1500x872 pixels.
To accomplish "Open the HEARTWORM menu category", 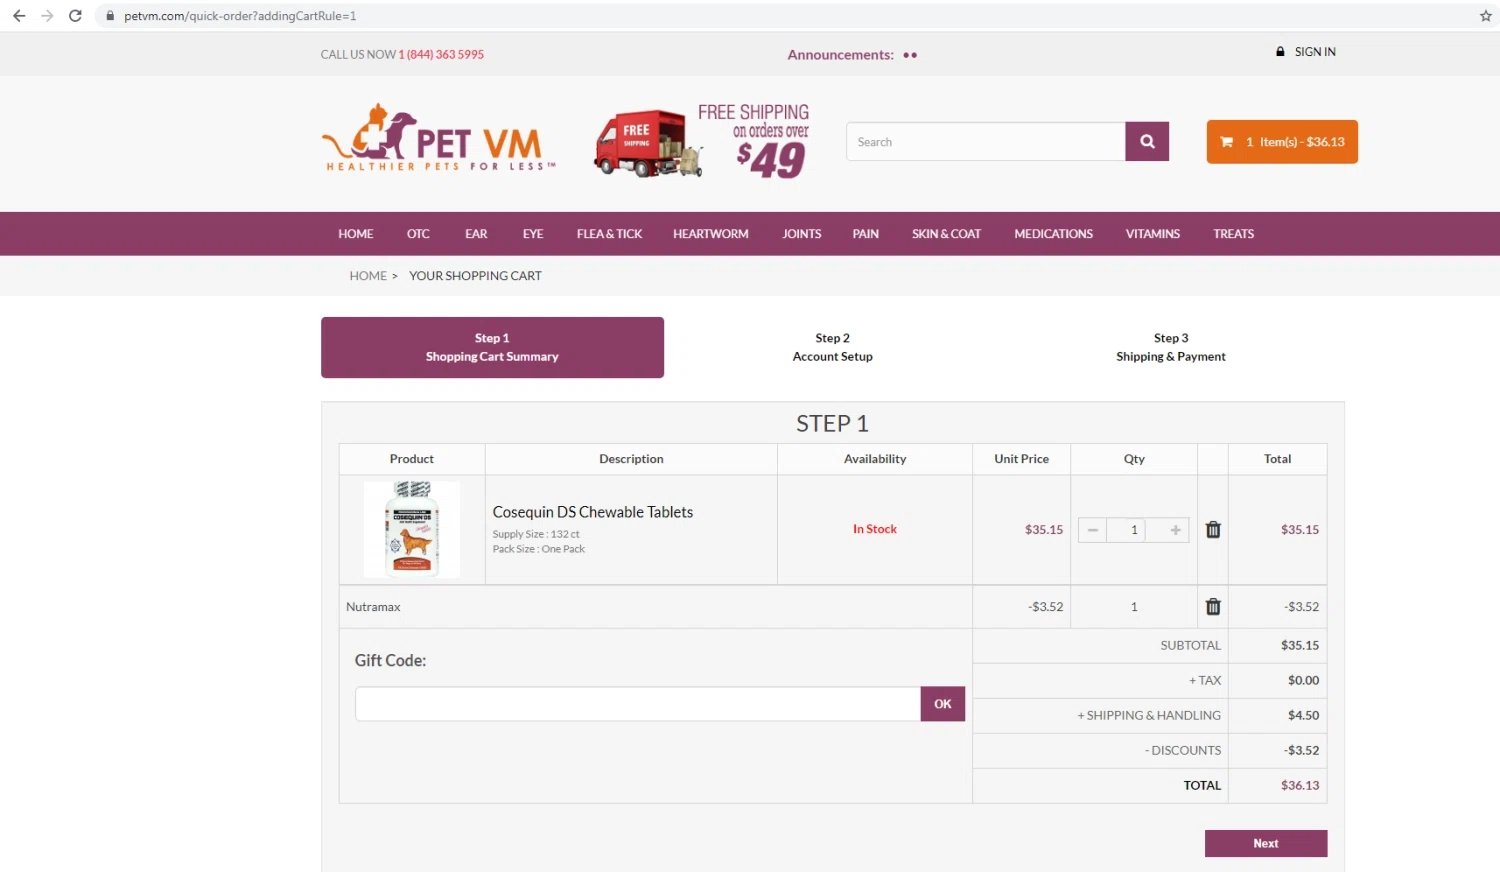I will coord(711,234).
